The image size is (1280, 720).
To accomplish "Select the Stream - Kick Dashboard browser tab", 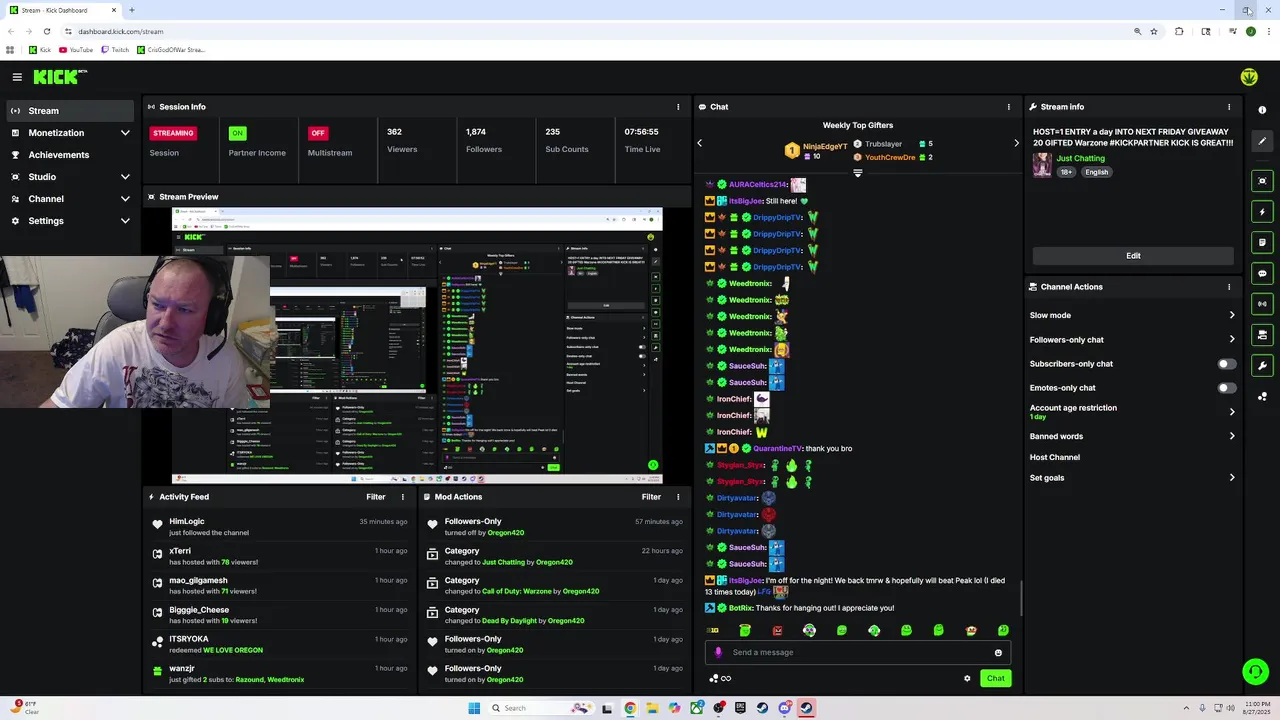I will pyautogui.click(x=63, y=10).
